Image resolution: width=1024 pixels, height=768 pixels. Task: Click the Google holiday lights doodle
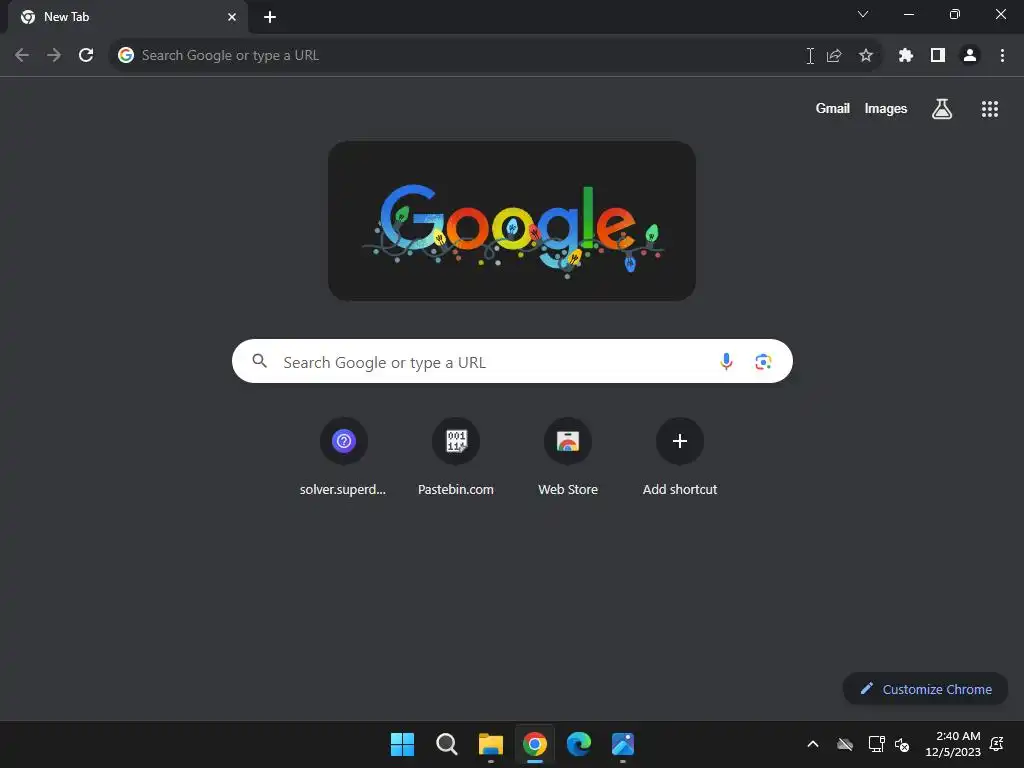pos(512,221)
